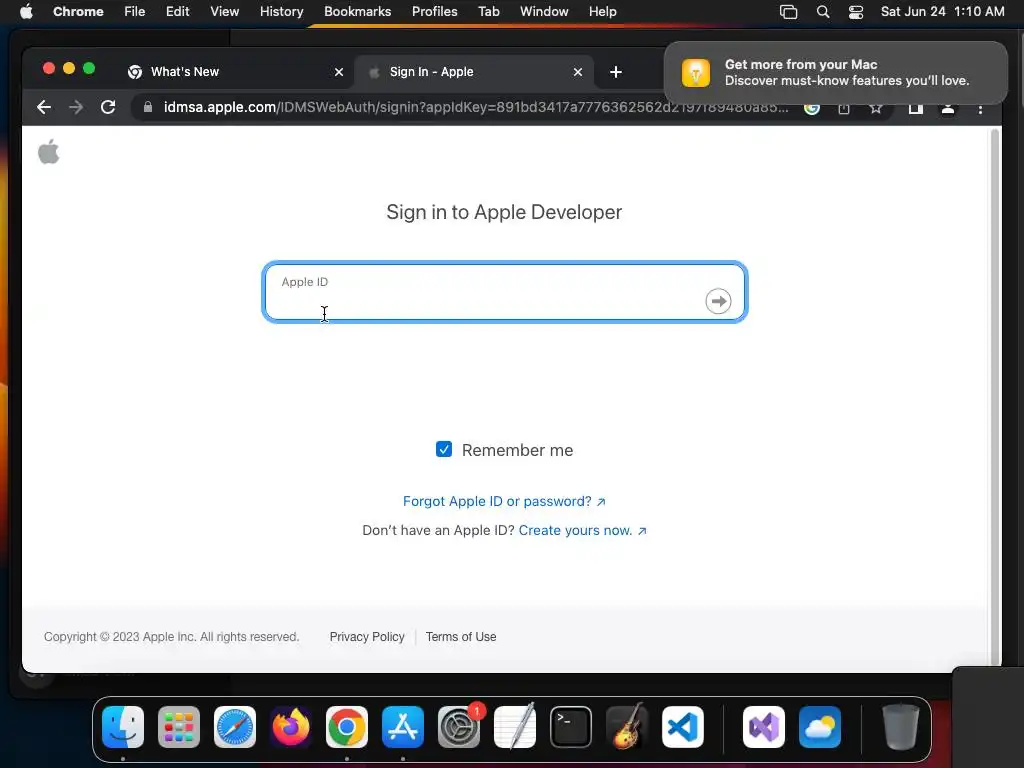This screenshot has height=768, width=1024.
Task: Open Finder from the Dock
Action: click(x=123, y=727)
